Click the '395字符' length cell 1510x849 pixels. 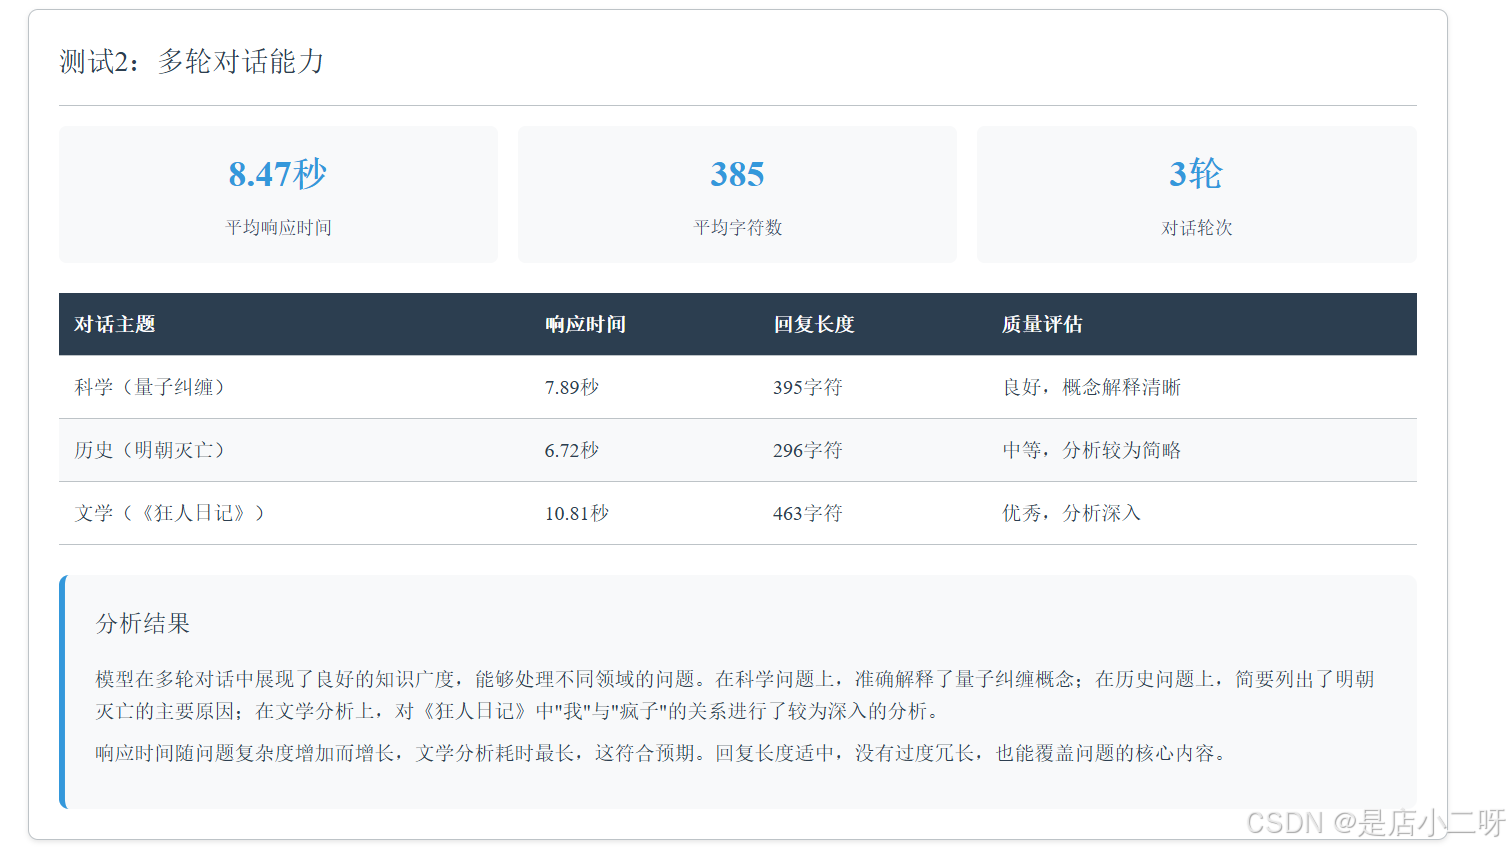tap(808, 387)
